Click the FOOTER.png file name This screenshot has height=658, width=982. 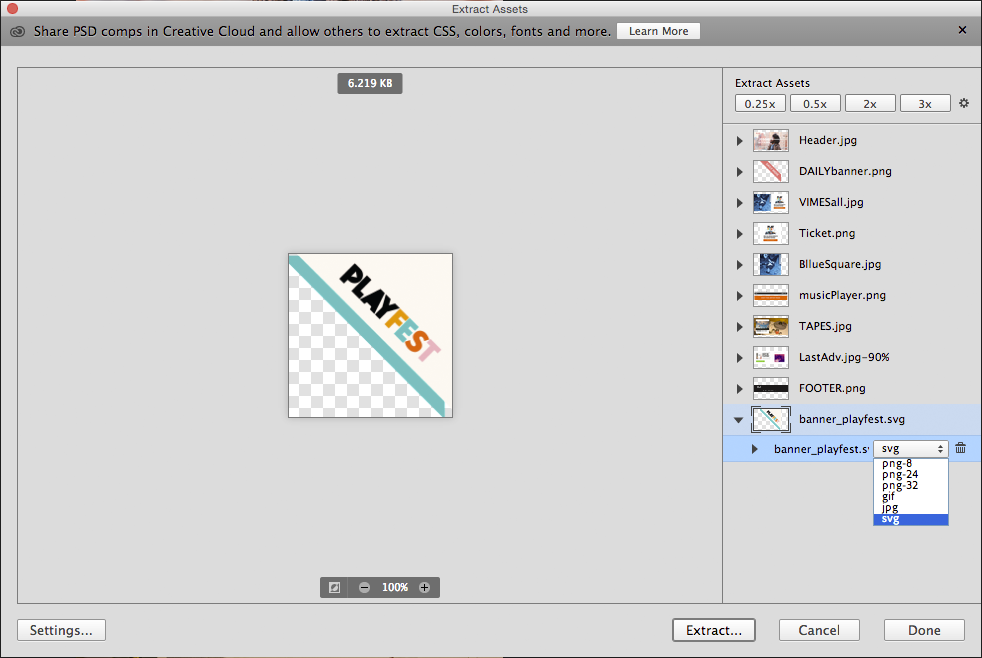click(832, 388)
